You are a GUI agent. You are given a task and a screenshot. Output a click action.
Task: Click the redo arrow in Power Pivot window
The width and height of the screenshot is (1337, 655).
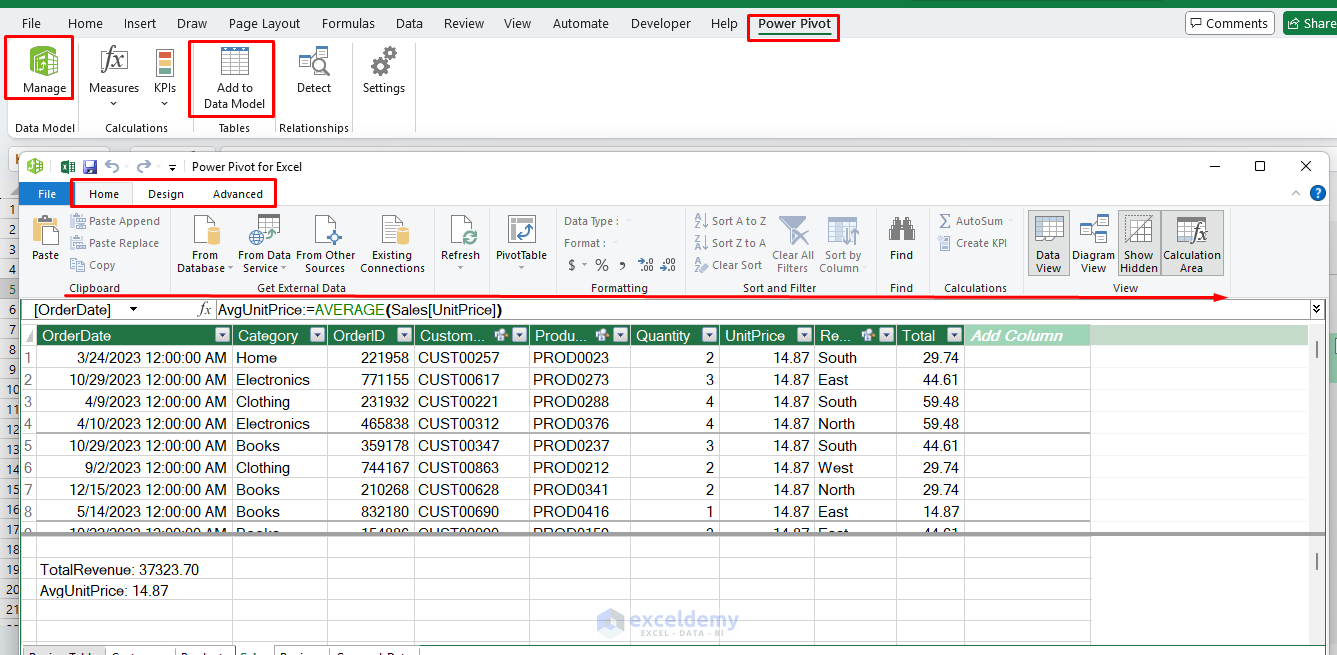(144, 167)
